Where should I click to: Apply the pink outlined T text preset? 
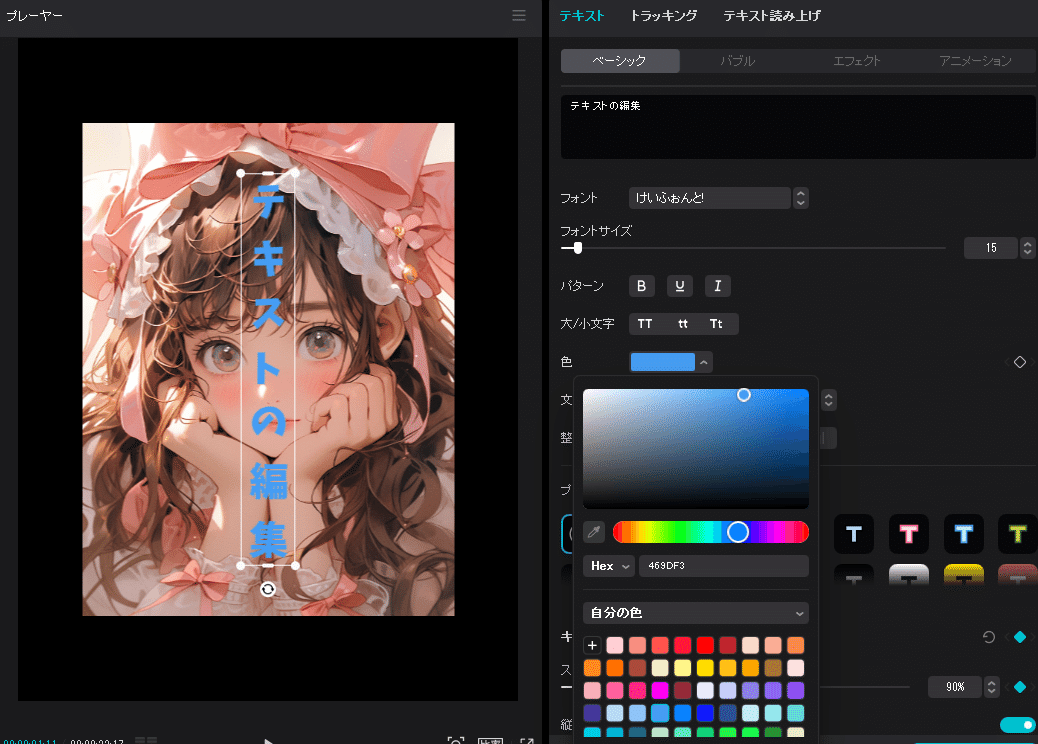click(x=909, y=534)
